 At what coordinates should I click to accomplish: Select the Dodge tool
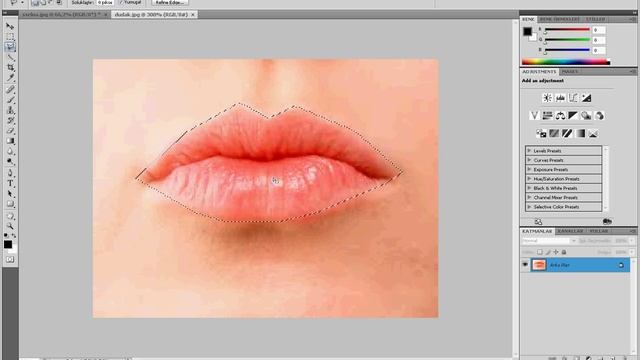click(x=10, y=162)
